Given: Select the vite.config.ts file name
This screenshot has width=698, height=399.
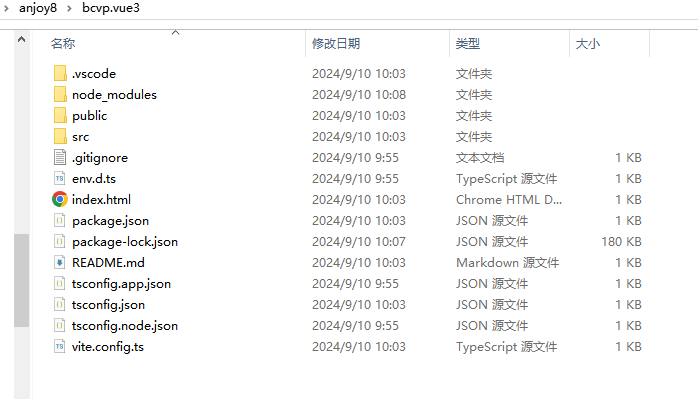Looking at the screenshot, I should pyautogui.click(x=108, y=347).
